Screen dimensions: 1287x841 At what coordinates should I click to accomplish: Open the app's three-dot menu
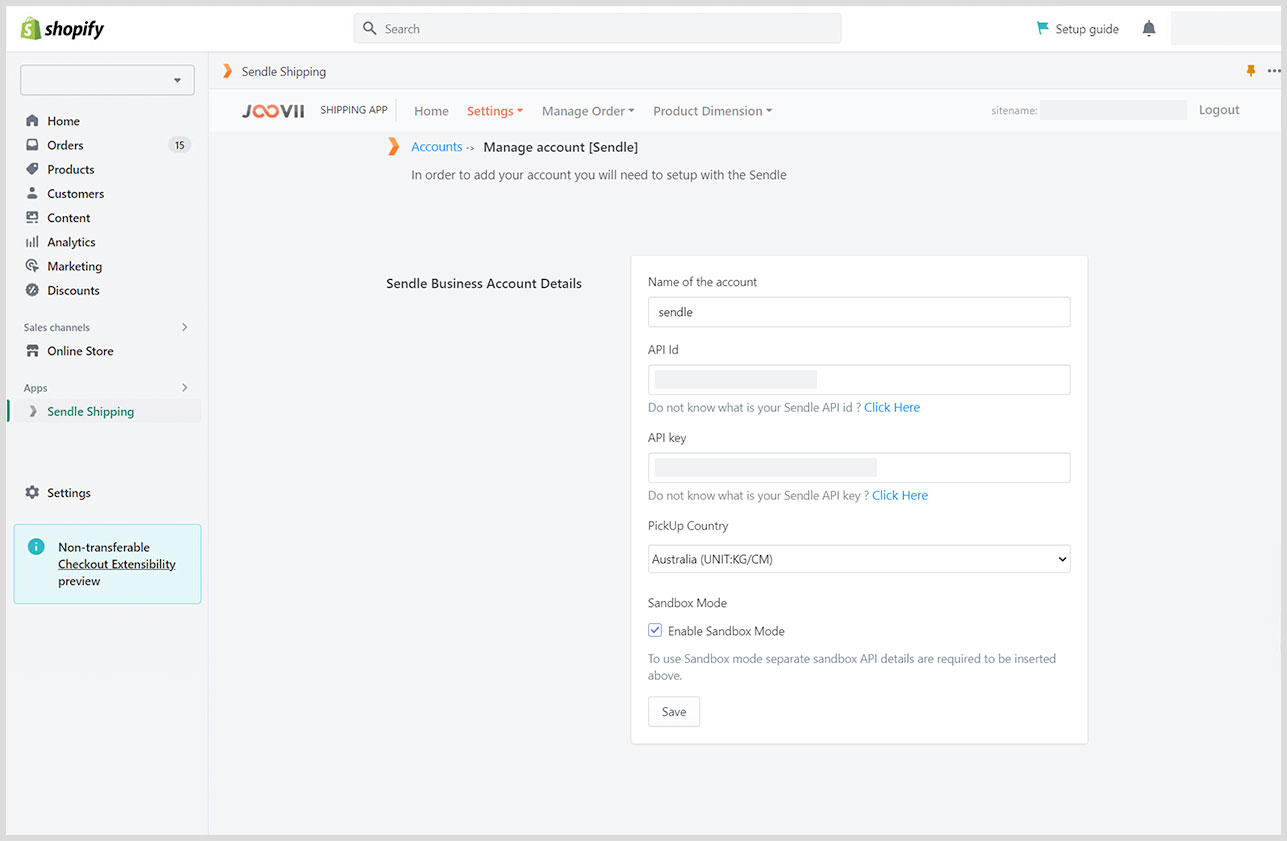click(1274, 71)
